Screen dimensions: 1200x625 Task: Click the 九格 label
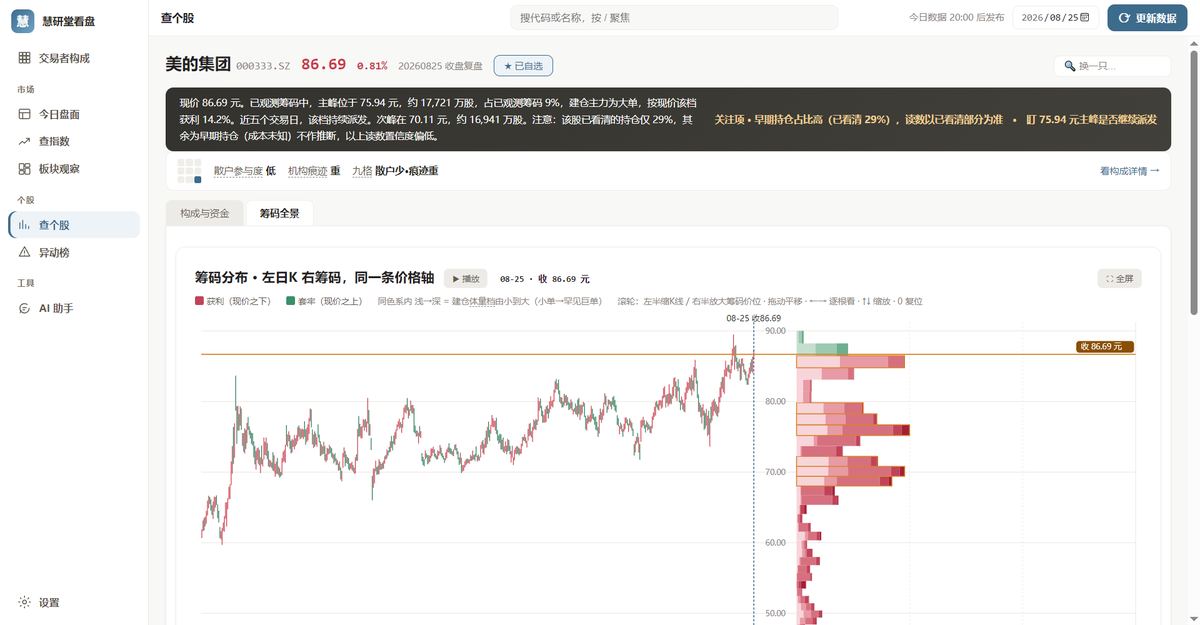tap(362, 171)
